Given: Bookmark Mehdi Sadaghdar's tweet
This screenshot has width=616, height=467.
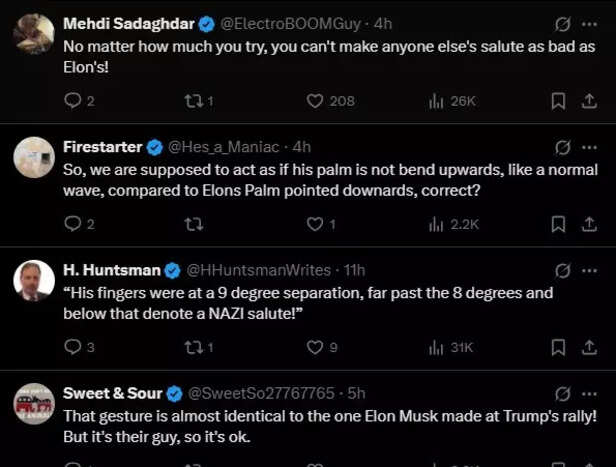Looking at the screenshot, I should (x=559, y=101).
